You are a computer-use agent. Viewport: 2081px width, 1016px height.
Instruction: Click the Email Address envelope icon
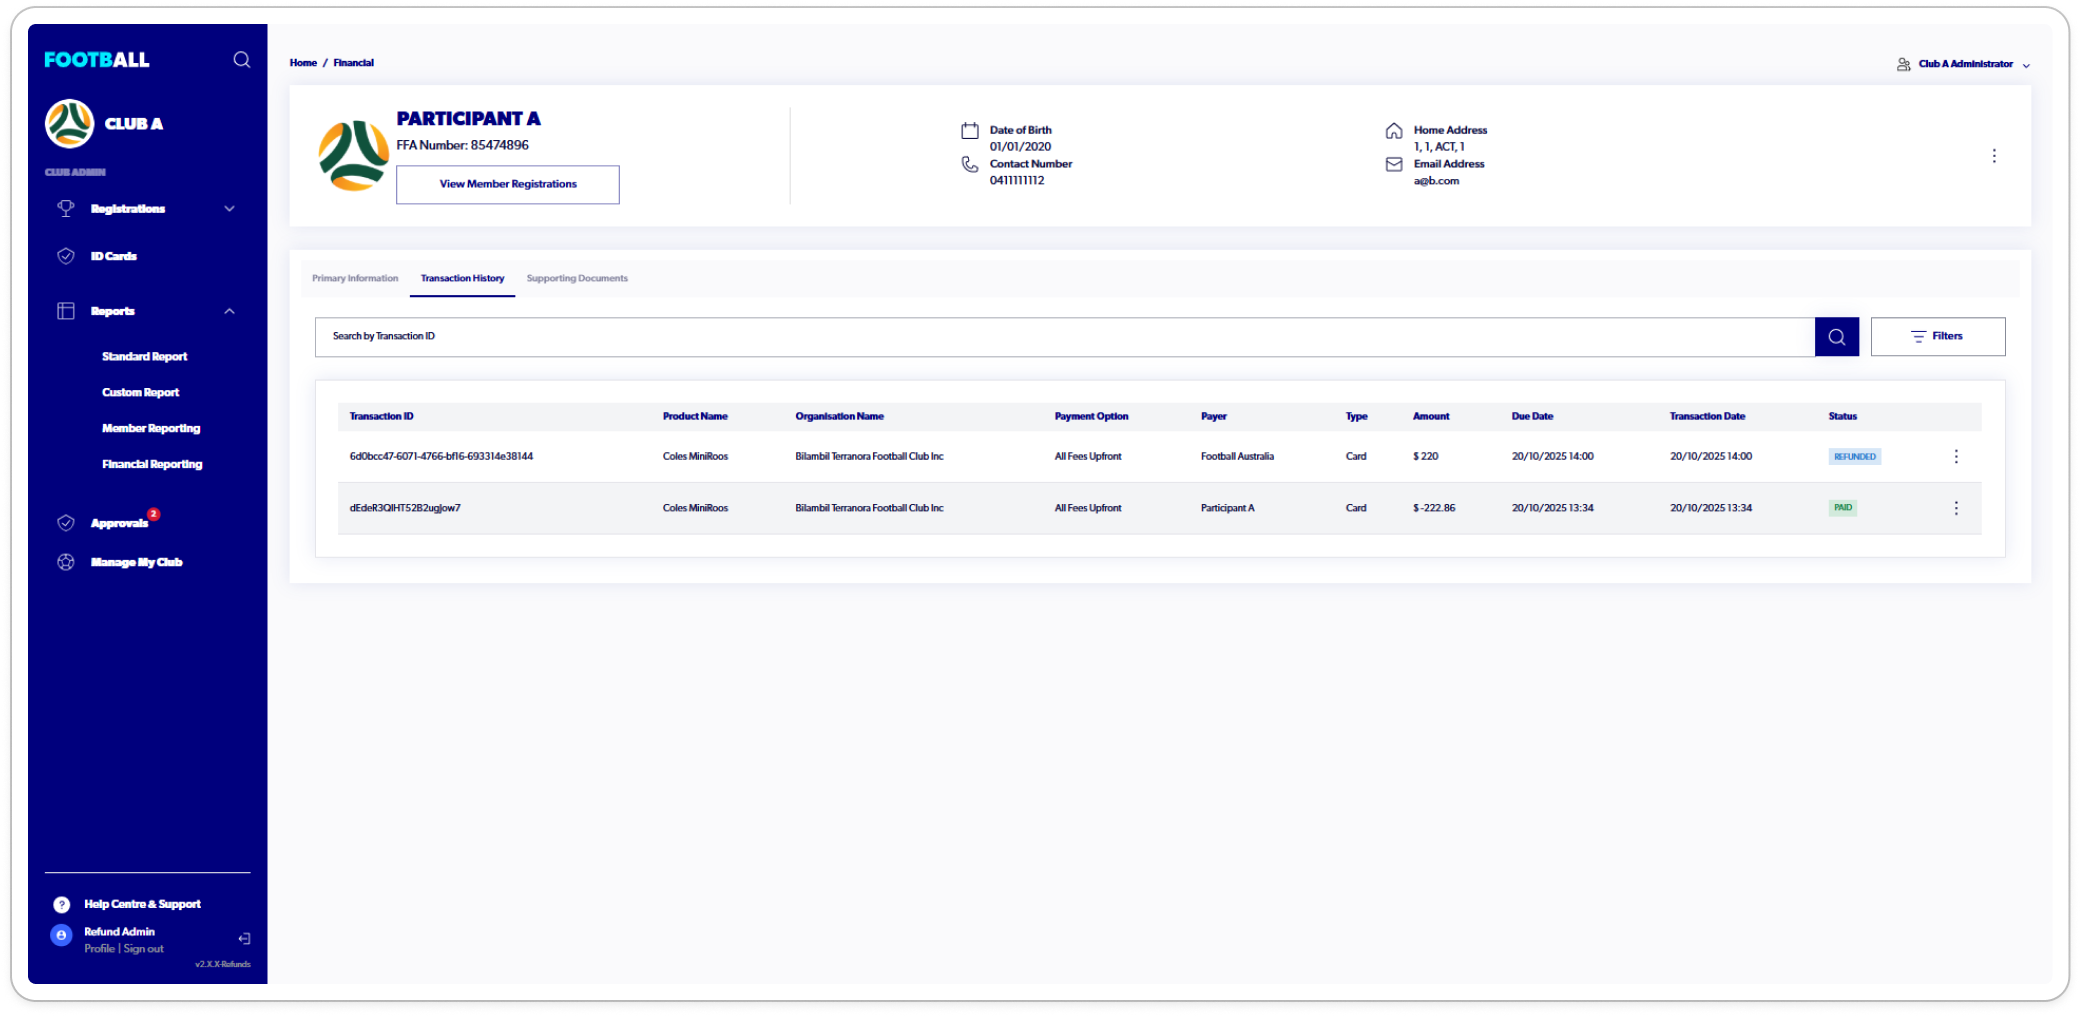click(x=1393, y=164)
